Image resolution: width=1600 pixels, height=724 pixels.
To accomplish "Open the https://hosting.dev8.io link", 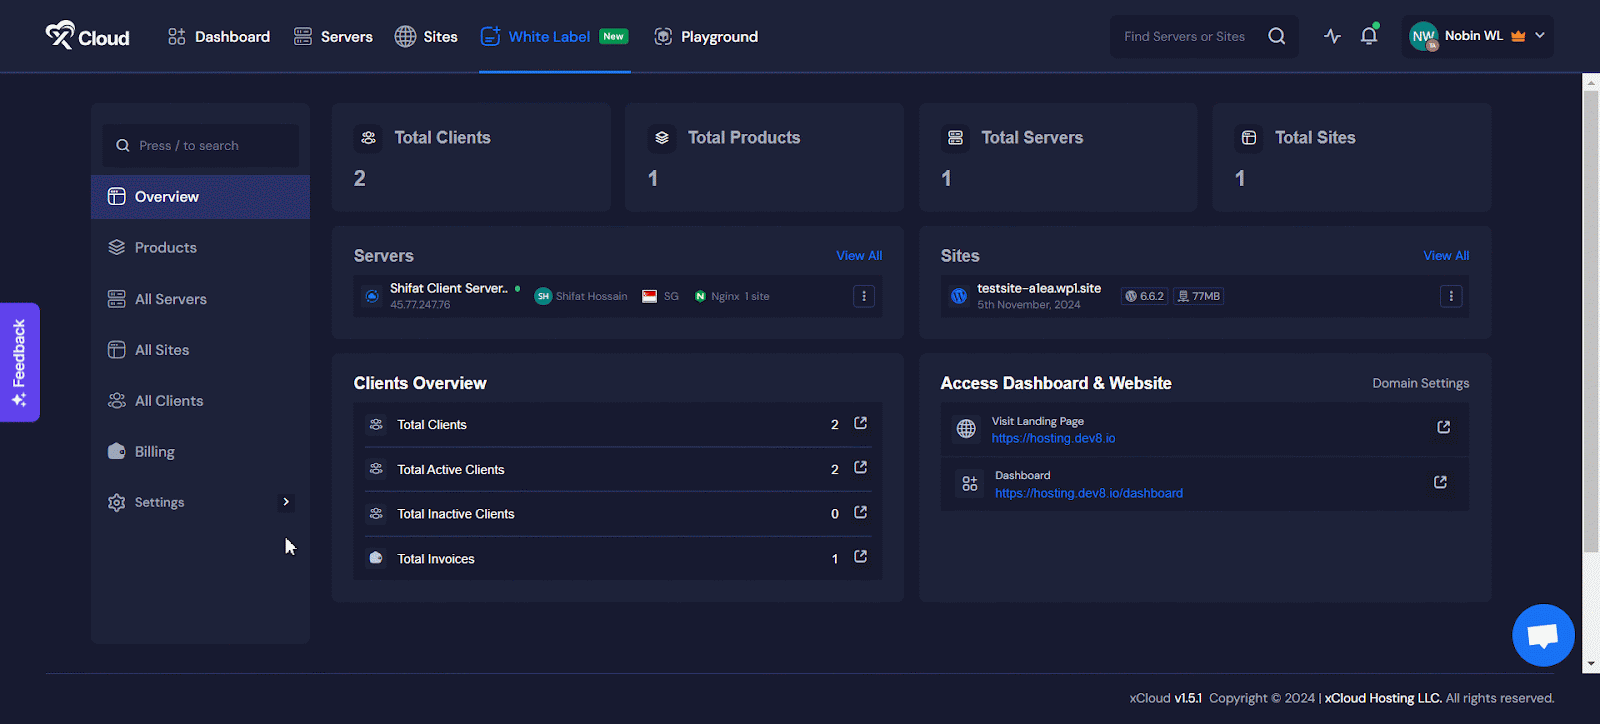I will 1053,438.
